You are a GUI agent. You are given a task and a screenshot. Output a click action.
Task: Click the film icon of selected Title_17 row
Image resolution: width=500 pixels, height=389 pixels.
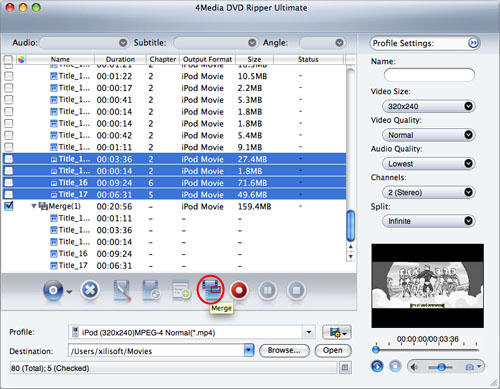point(54,195)
